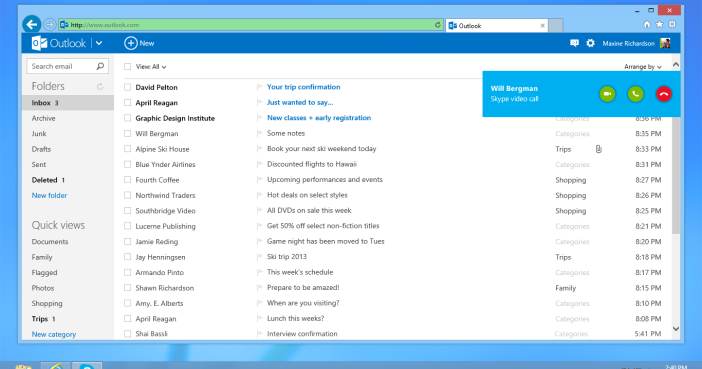Set Categories for Blue Ynder Airlines email
This screenshot has height=369, width=702.
point(572,164)
